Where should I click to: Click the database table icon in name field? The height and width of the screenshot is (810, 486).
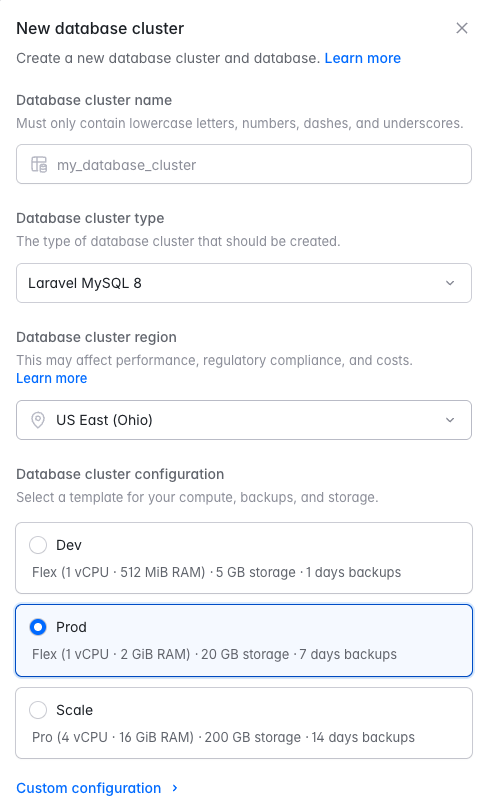click(39, 164)
